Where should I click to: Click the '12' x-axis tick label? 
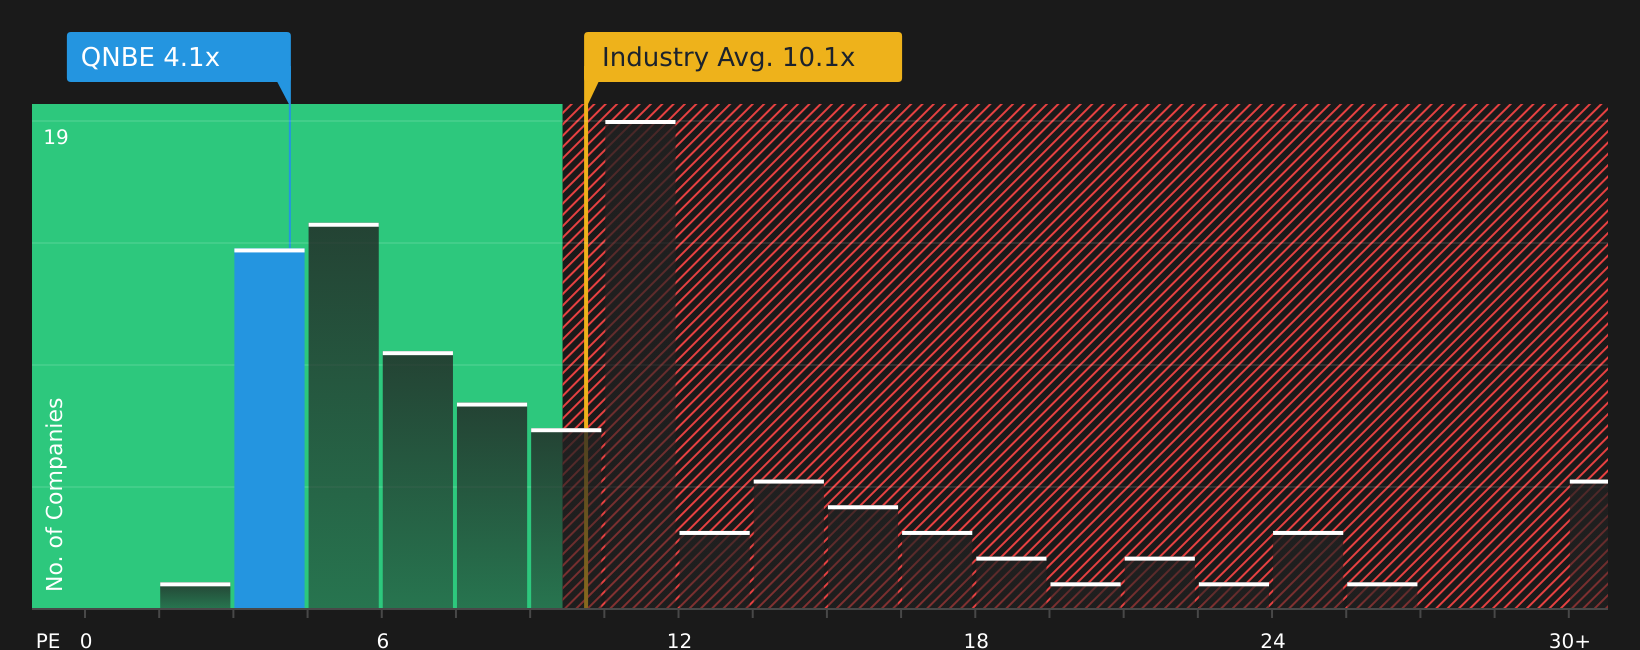679,641
